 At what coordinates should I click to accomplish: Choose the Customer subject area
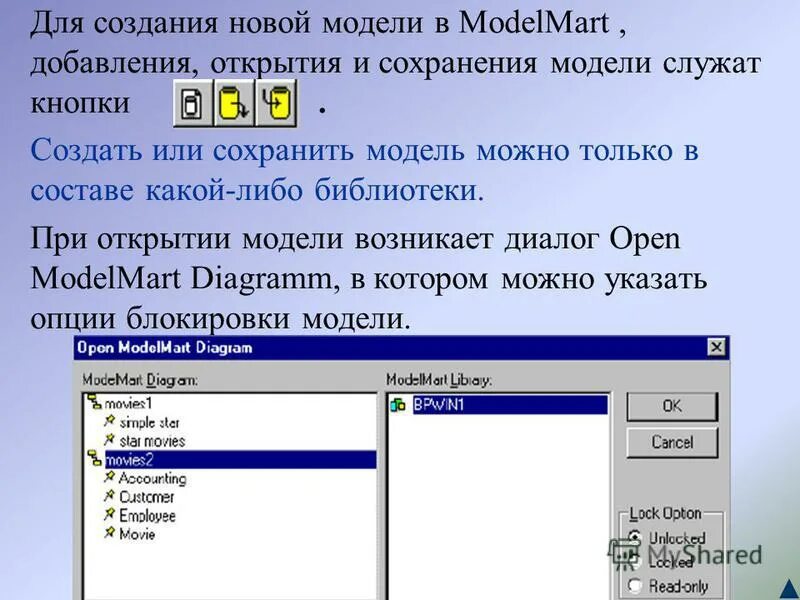point(146,497)
